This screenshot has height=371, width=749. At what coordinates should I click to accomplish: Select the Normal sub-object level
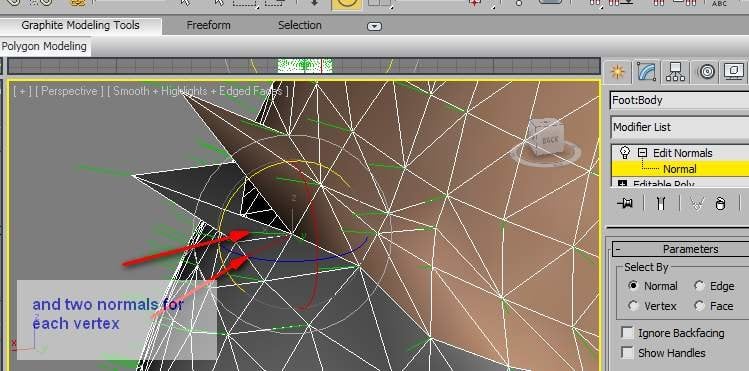coord(680,169)
